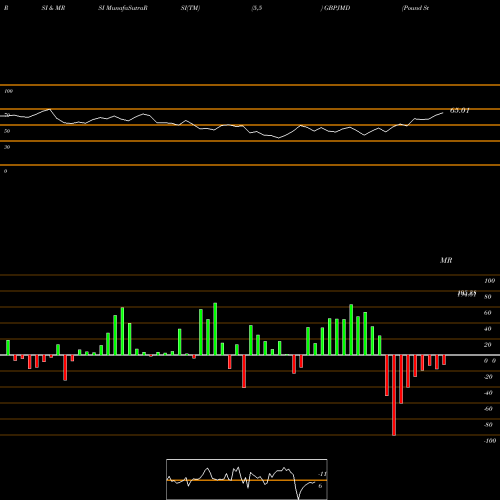Click the 100 label on MR axis

(x=489, y=281)
